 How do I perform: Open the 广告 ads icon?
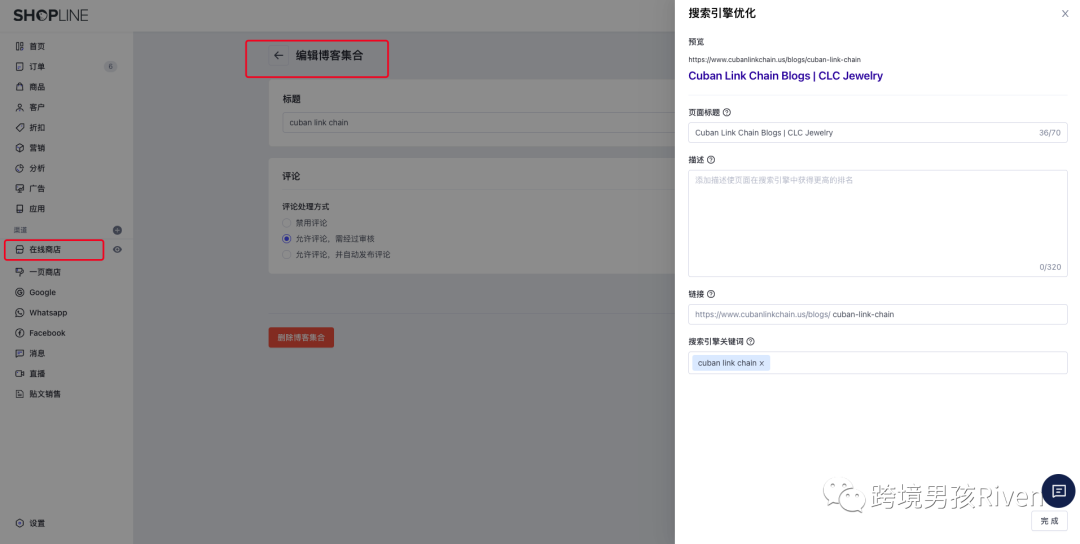point(19,189)
